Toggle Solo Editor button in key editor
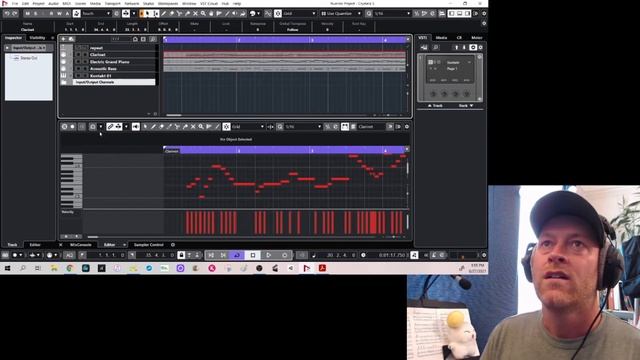Screen dimensions: 640x360 (x=64, y=127)
